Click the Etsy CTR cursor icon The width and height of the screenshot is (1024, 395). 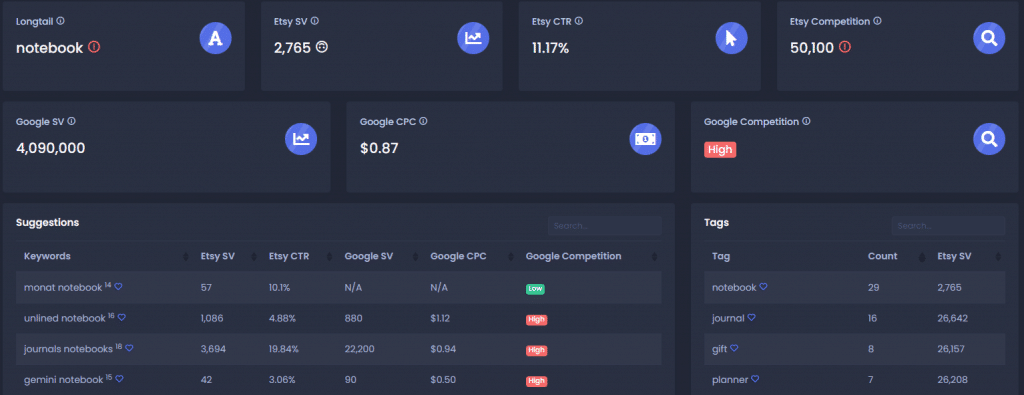pyautogui.click(x=731, y=38)
